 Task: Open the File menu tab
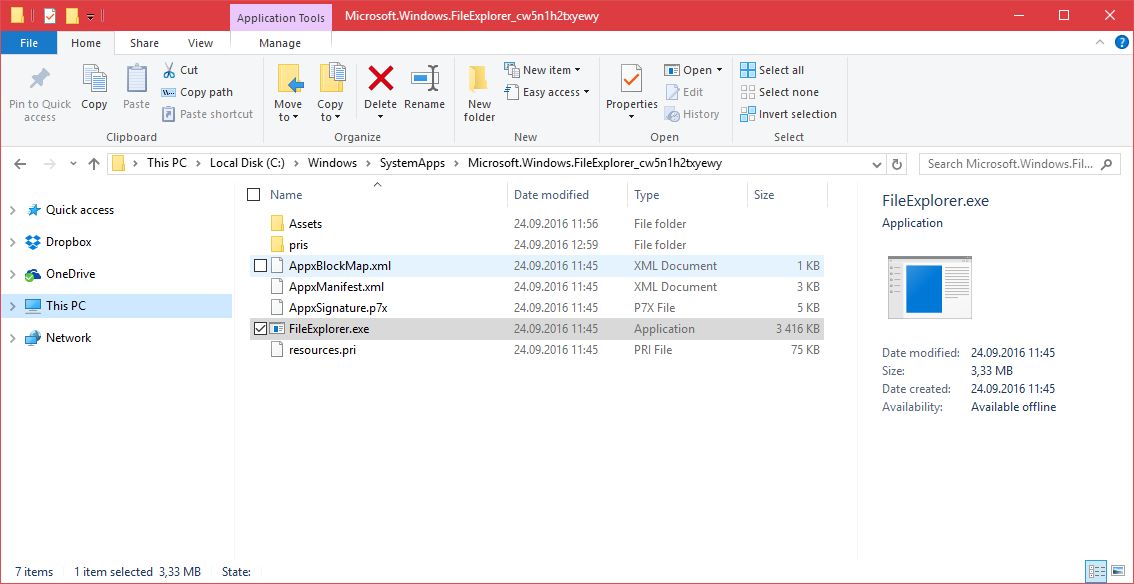tap(29, 43)
